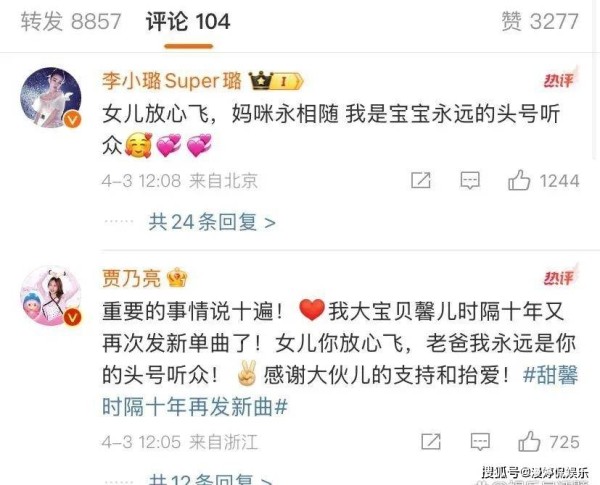Open the 赞 3277 likes tab
Viewport: 600px width, 485px height.
pos(540,21)
